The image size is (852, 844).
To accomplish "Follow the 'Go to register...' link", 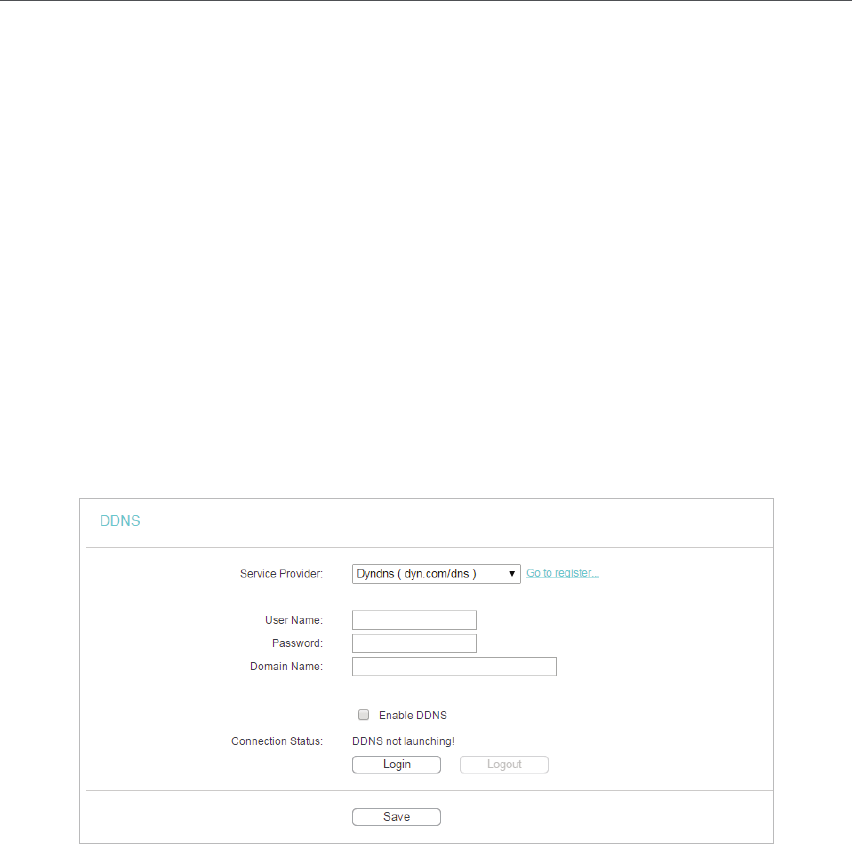I will tap(562, 573).
